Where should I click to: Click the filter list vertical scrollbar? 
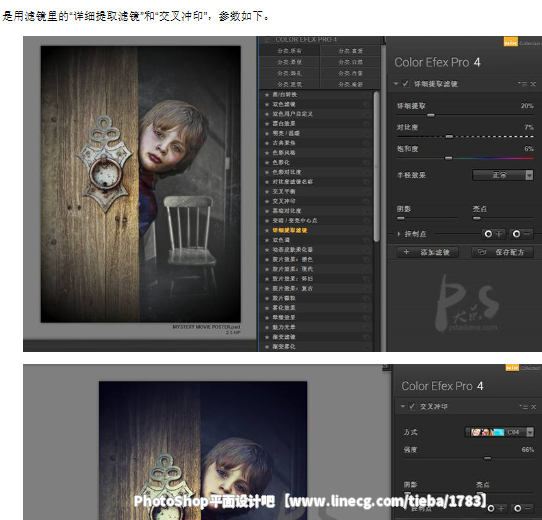pos(376,167)
